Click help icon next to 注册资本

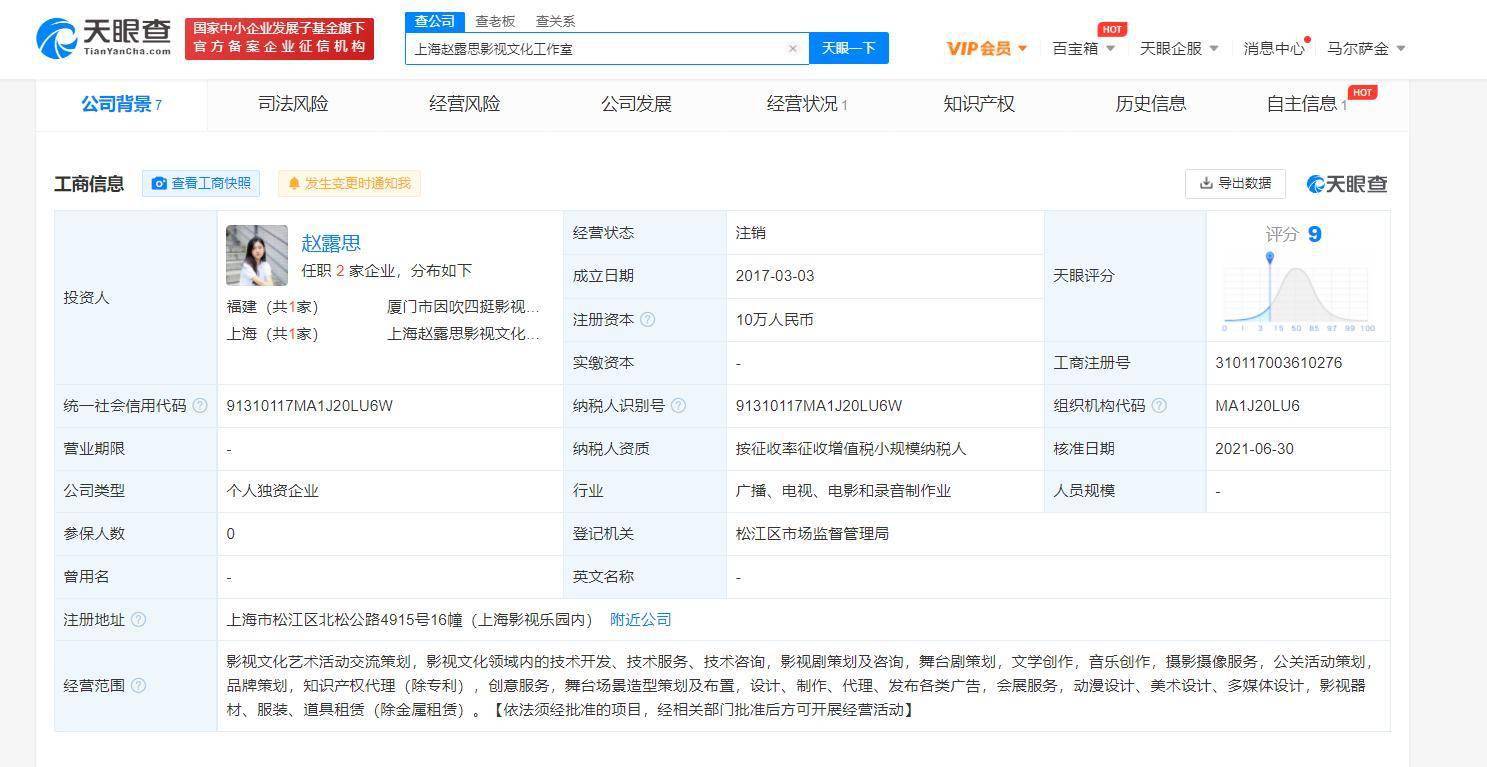[x=648, y=320]
